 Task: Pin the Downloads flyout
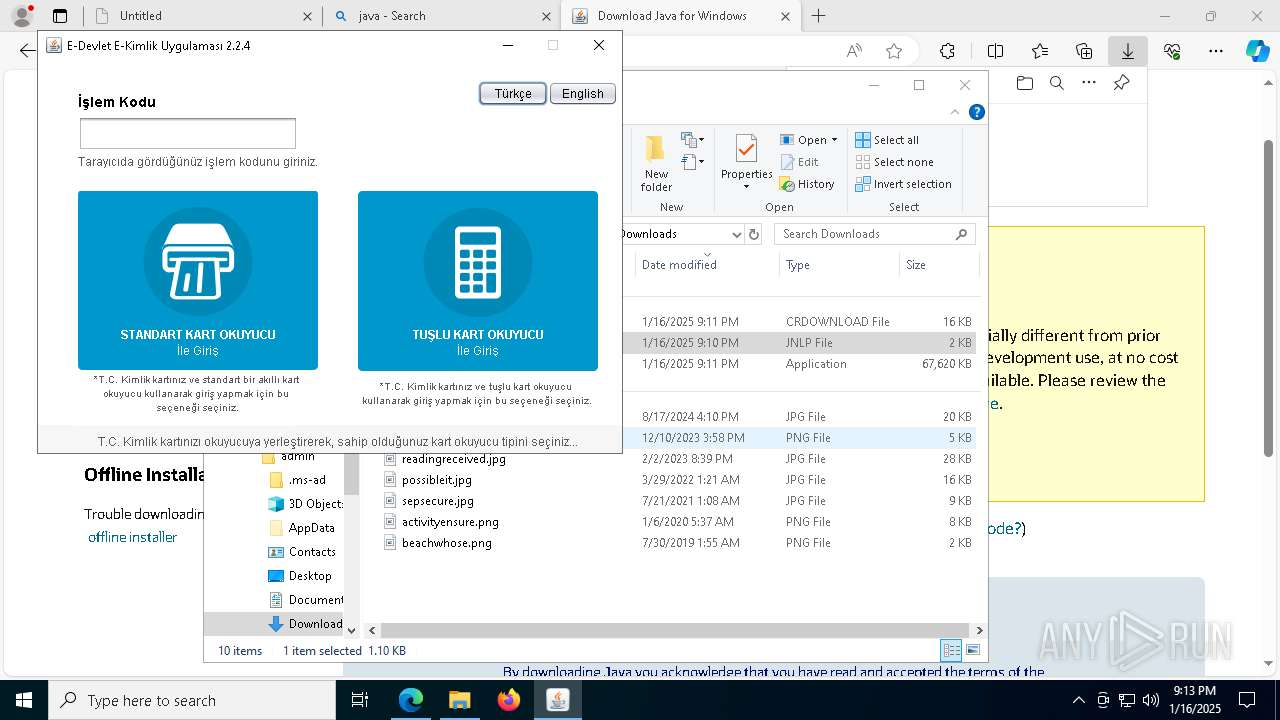(1121, 83)
